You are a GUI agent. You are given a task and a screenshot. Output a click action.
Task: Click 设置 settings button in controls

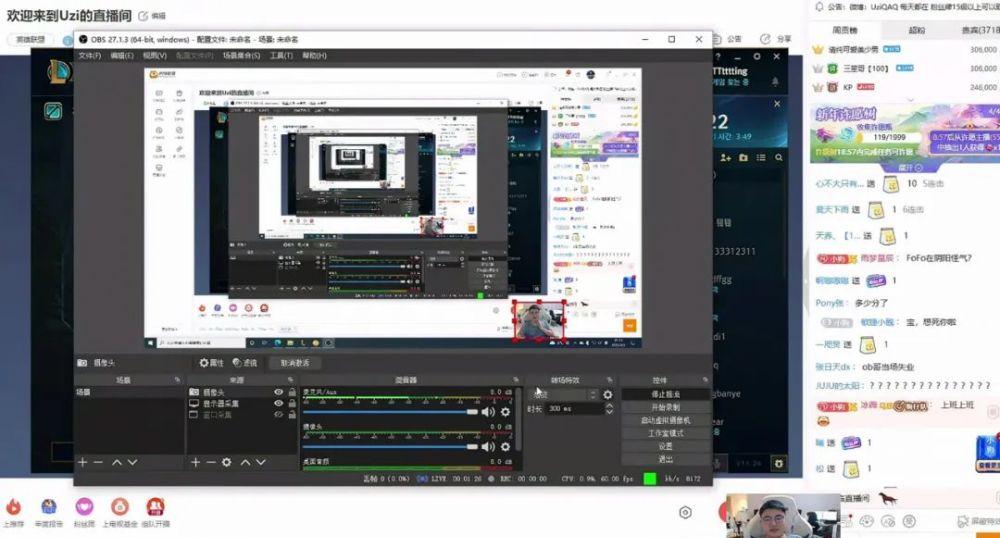(665, 446)
